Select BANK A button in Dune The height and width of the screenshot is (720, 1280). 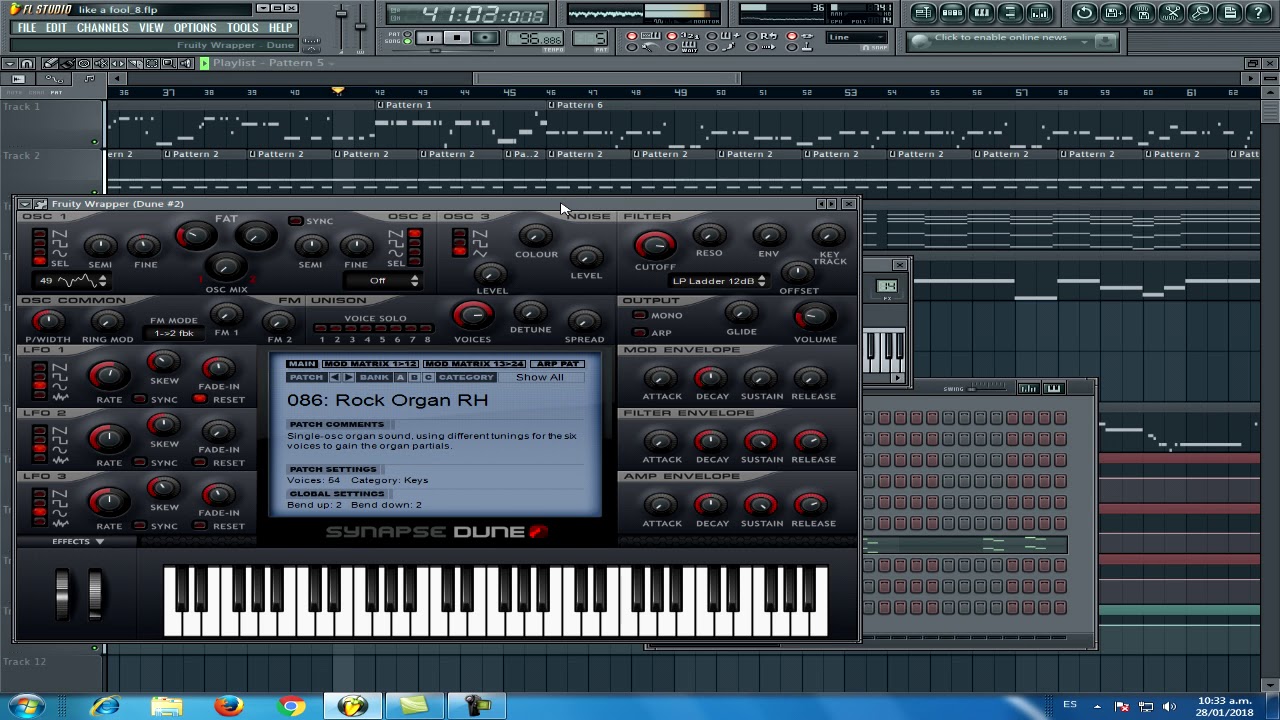pos(400,377)
